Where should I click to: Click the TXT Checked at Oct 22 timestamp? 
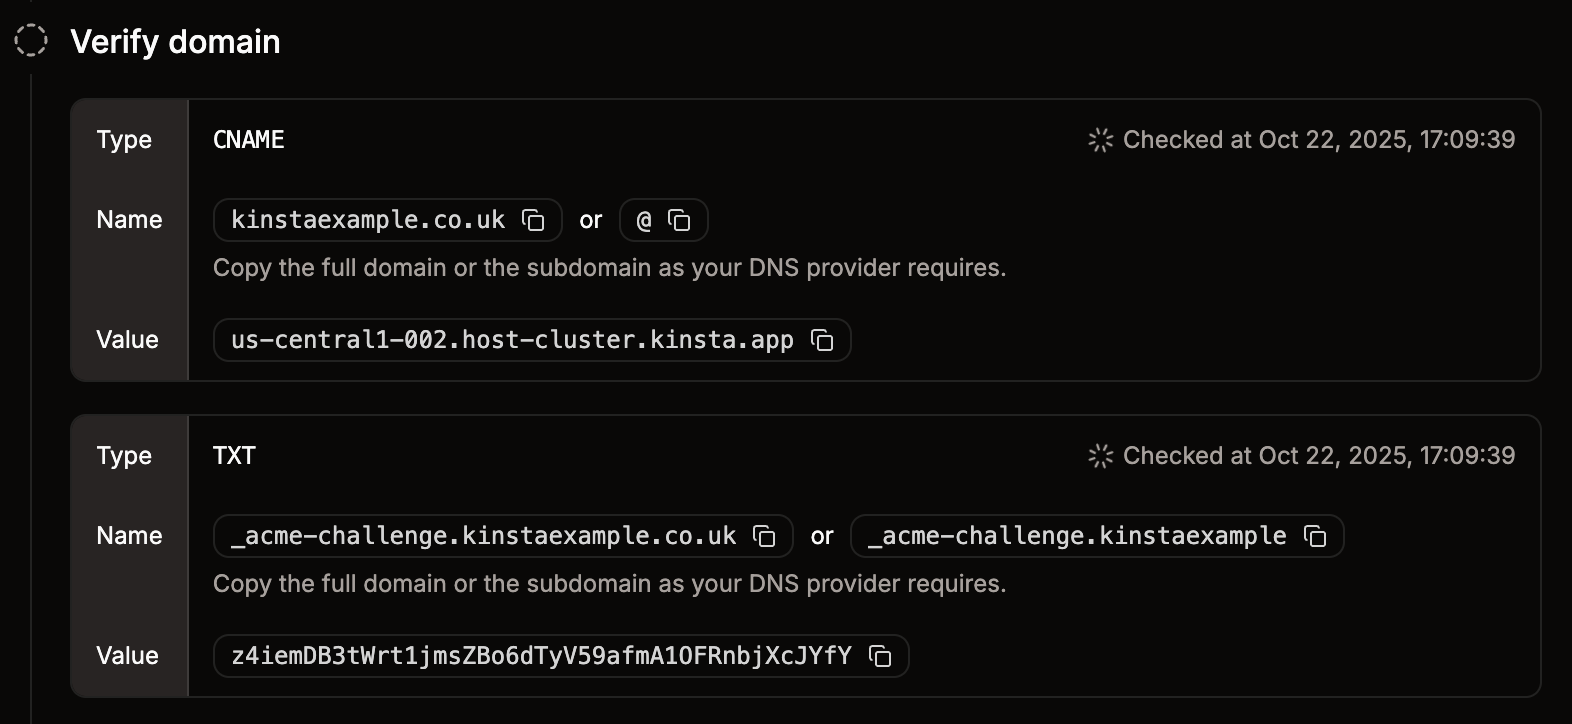coord(1318,456)
